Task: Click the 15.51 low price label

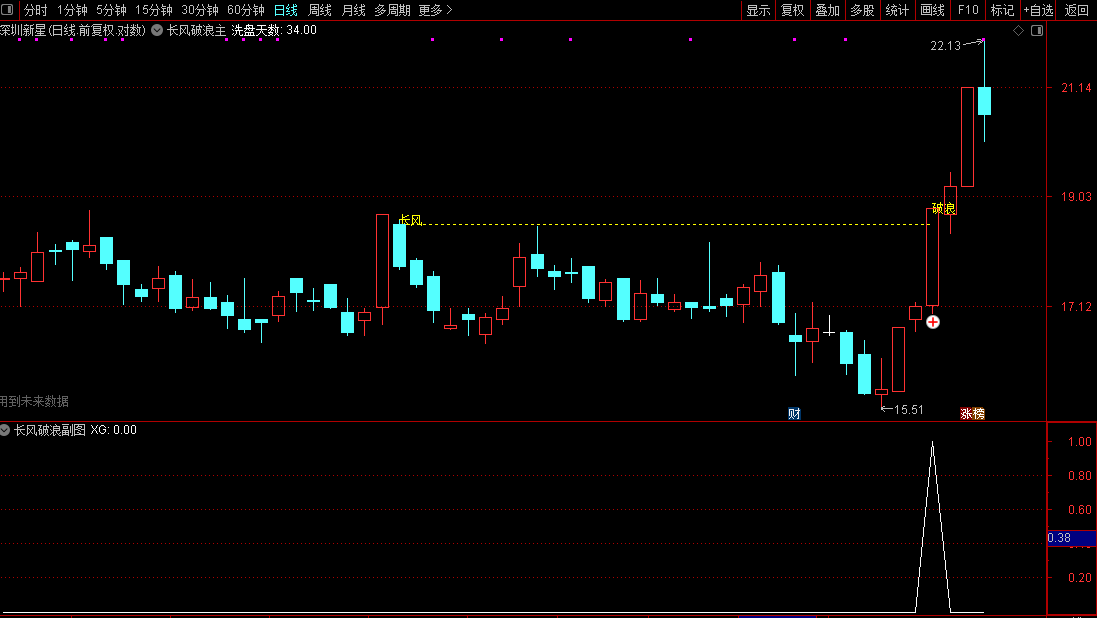Action: click(909, 409)
